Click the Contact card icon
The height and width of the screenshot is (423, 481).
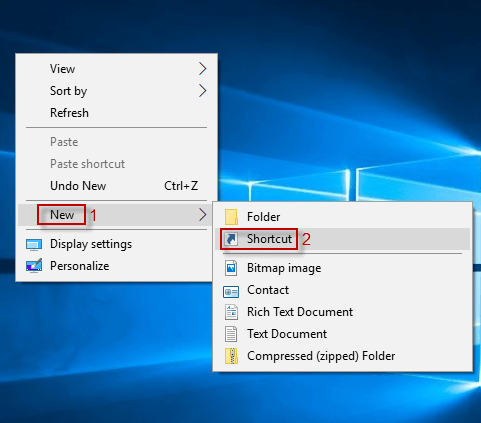pyautogui.click(x=231, y=292)
